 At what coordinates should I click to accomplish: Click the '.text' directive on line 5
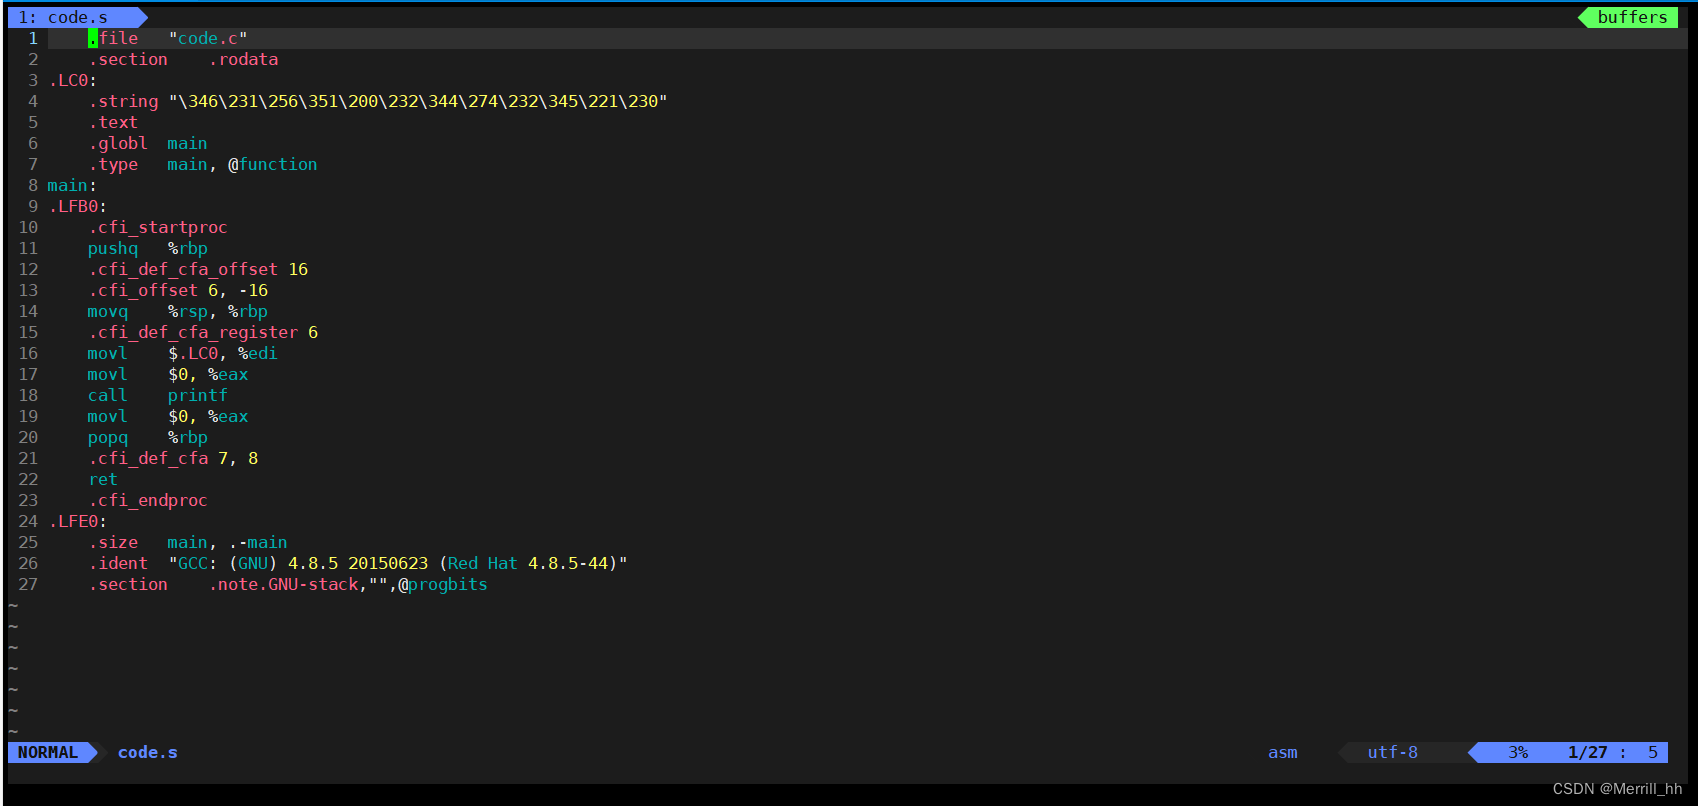[113, 122]
